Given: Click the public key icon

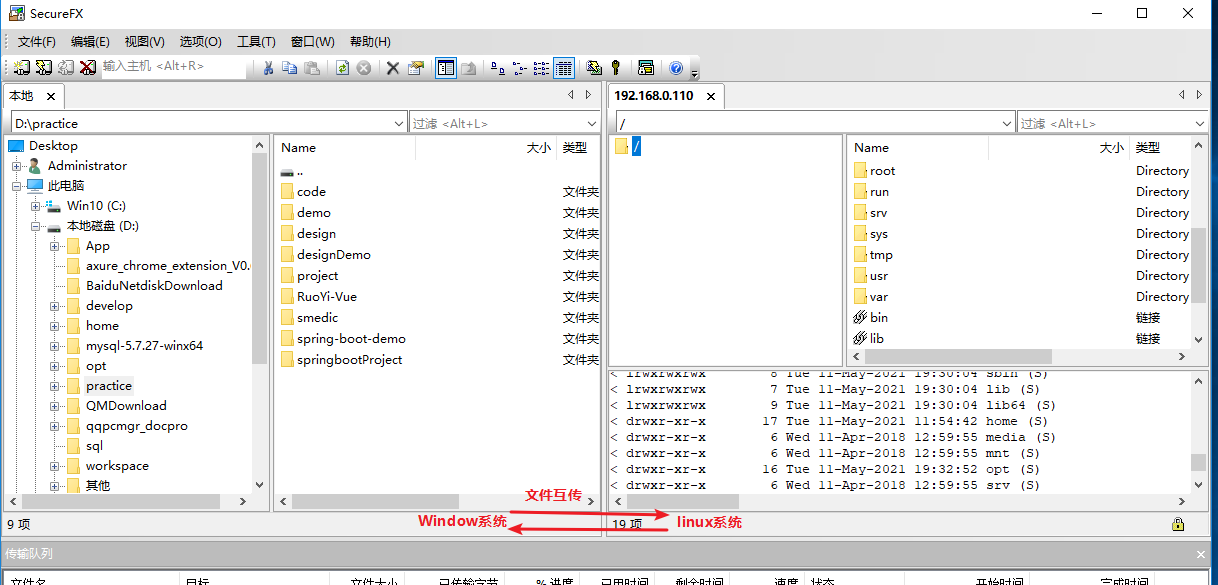Looking at the screenshot, I should (616, 68).
